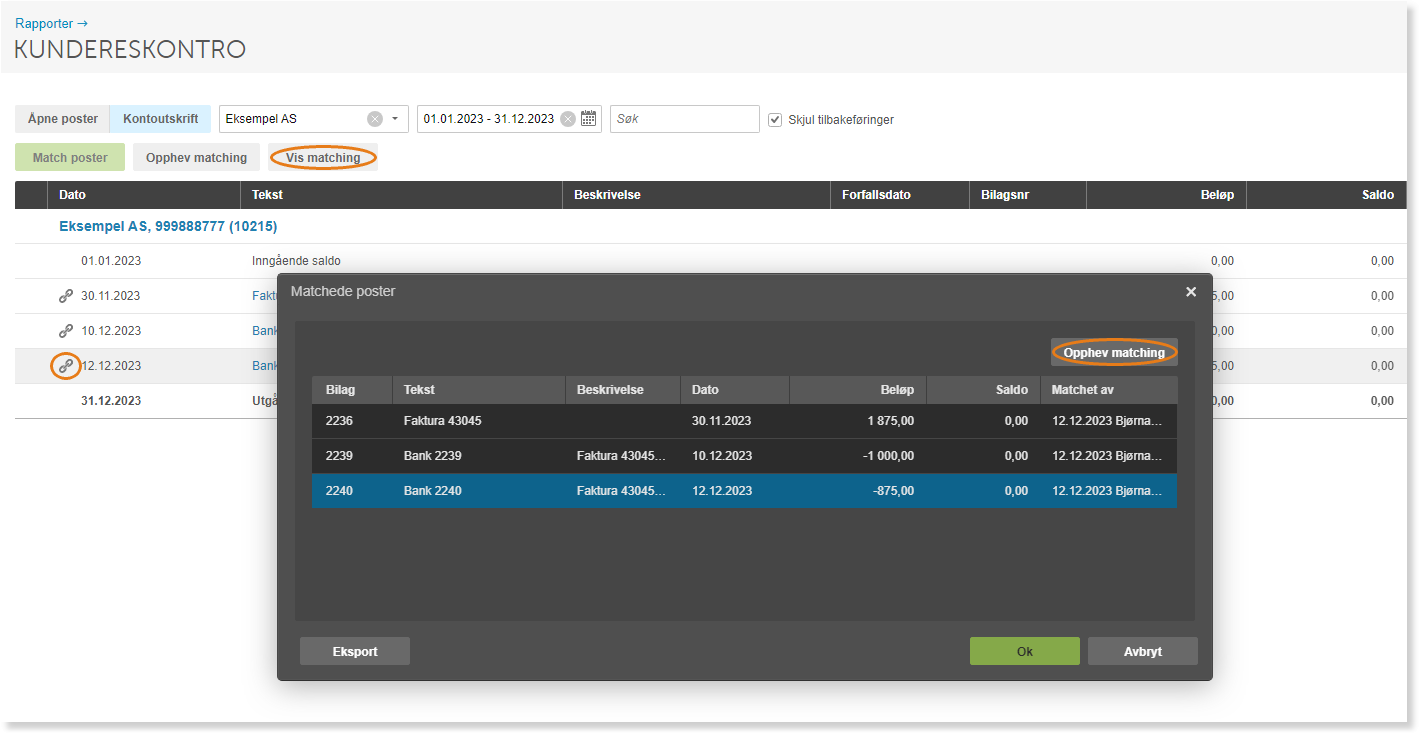Click Opphev matching in main toolbar
The image size is (1420, 735).
tap(196, 158)
